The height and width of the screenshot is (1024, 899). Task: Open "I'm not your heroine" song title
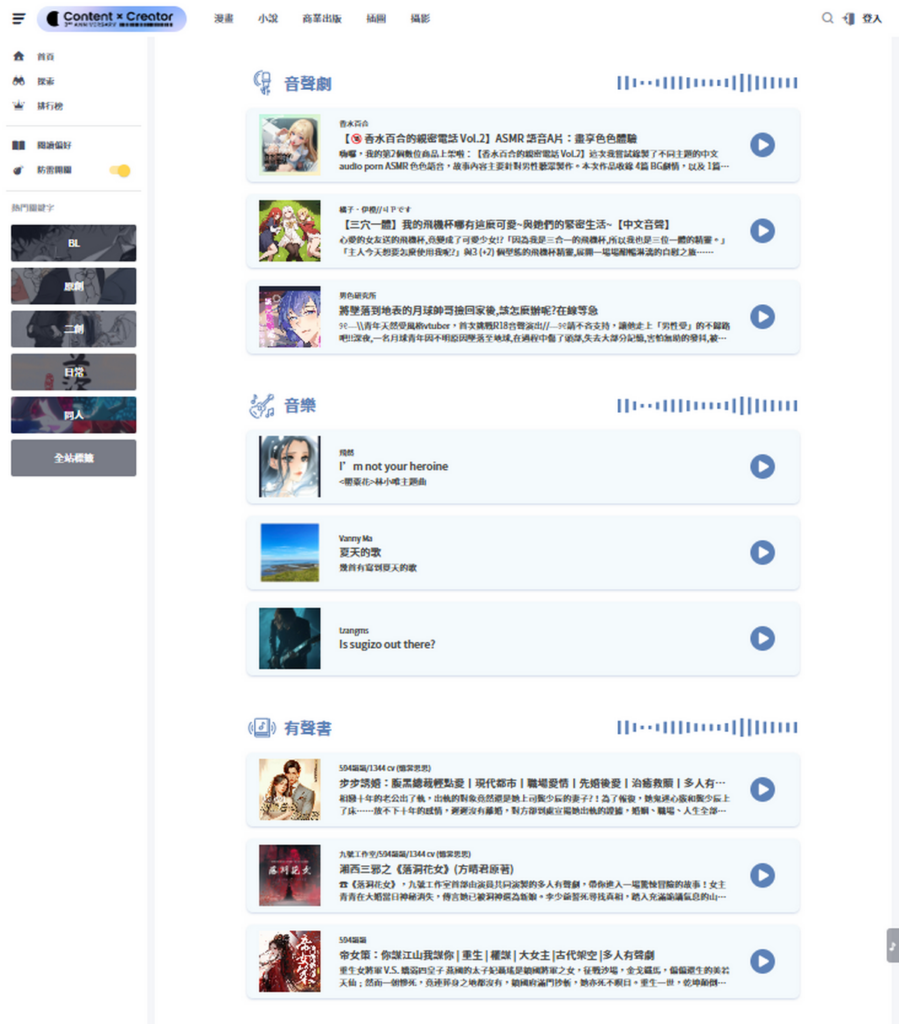[x=393, y=466]
